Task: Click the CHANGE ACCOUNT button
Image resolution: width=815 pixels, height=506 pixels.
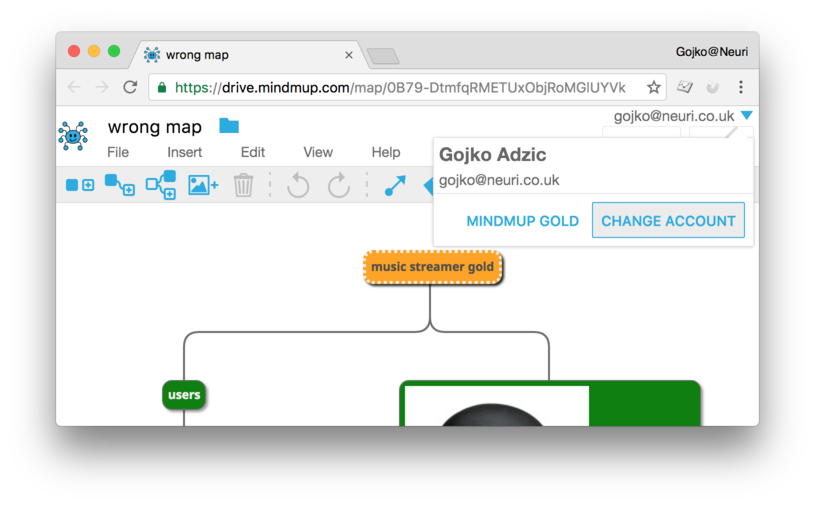Action: point(668,220)
